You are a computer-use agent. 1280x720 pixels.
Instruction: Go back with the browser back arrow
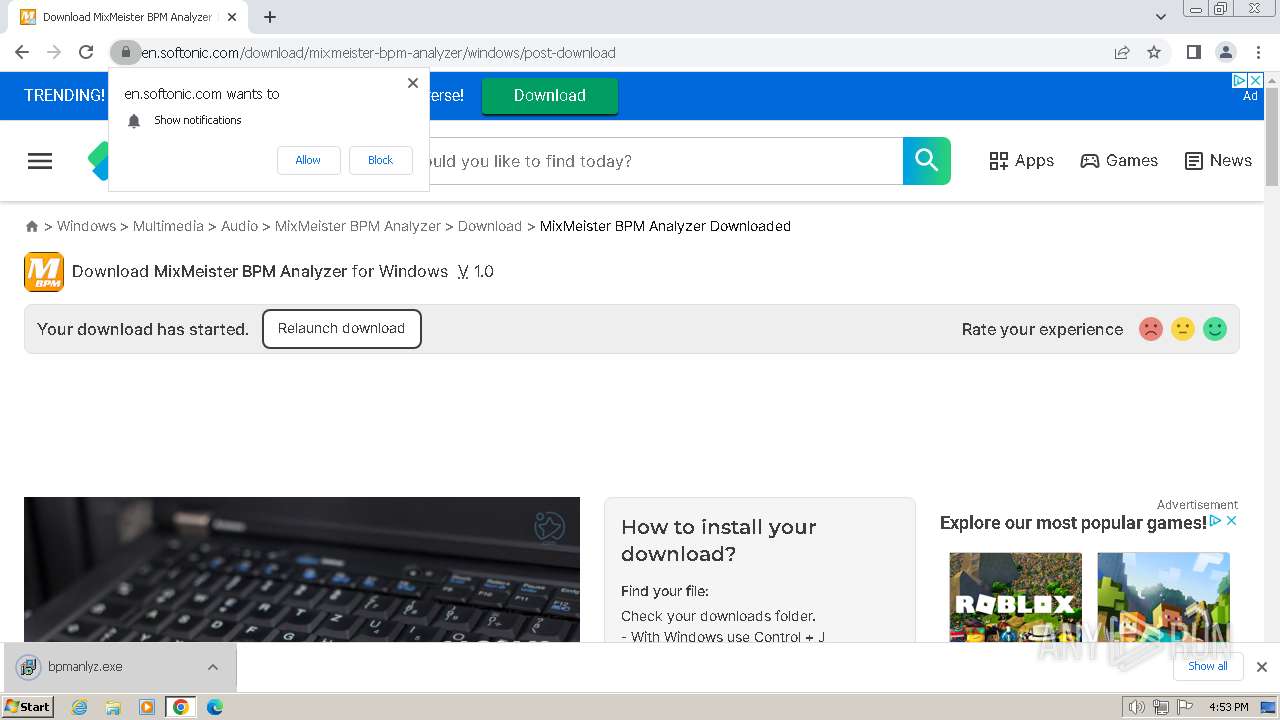(x=22, y=52)
